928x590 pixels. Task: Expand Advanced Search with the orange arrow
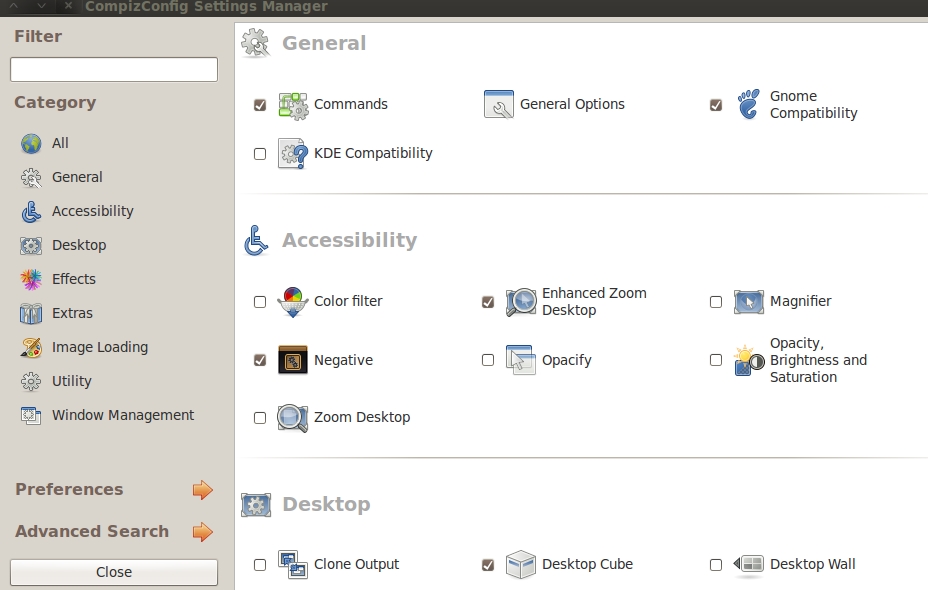(202, 531)
